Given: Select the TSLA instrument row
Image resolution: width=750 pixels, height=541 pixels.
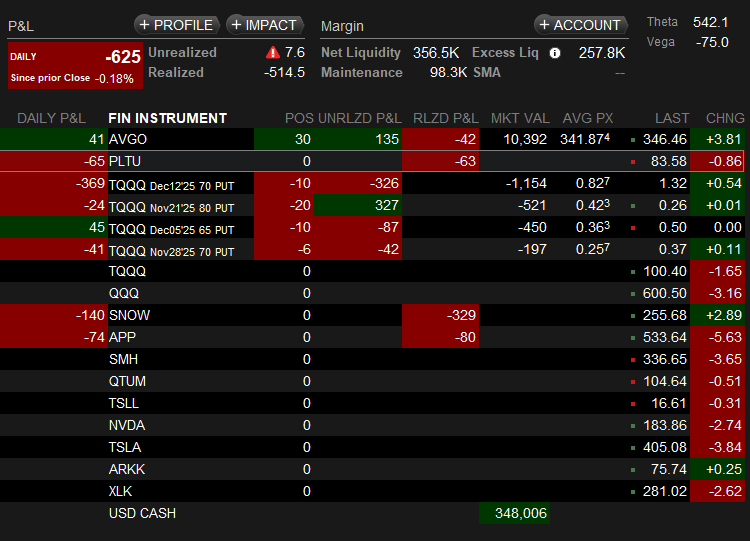Looking at the screenshot, I should [372, 447].
